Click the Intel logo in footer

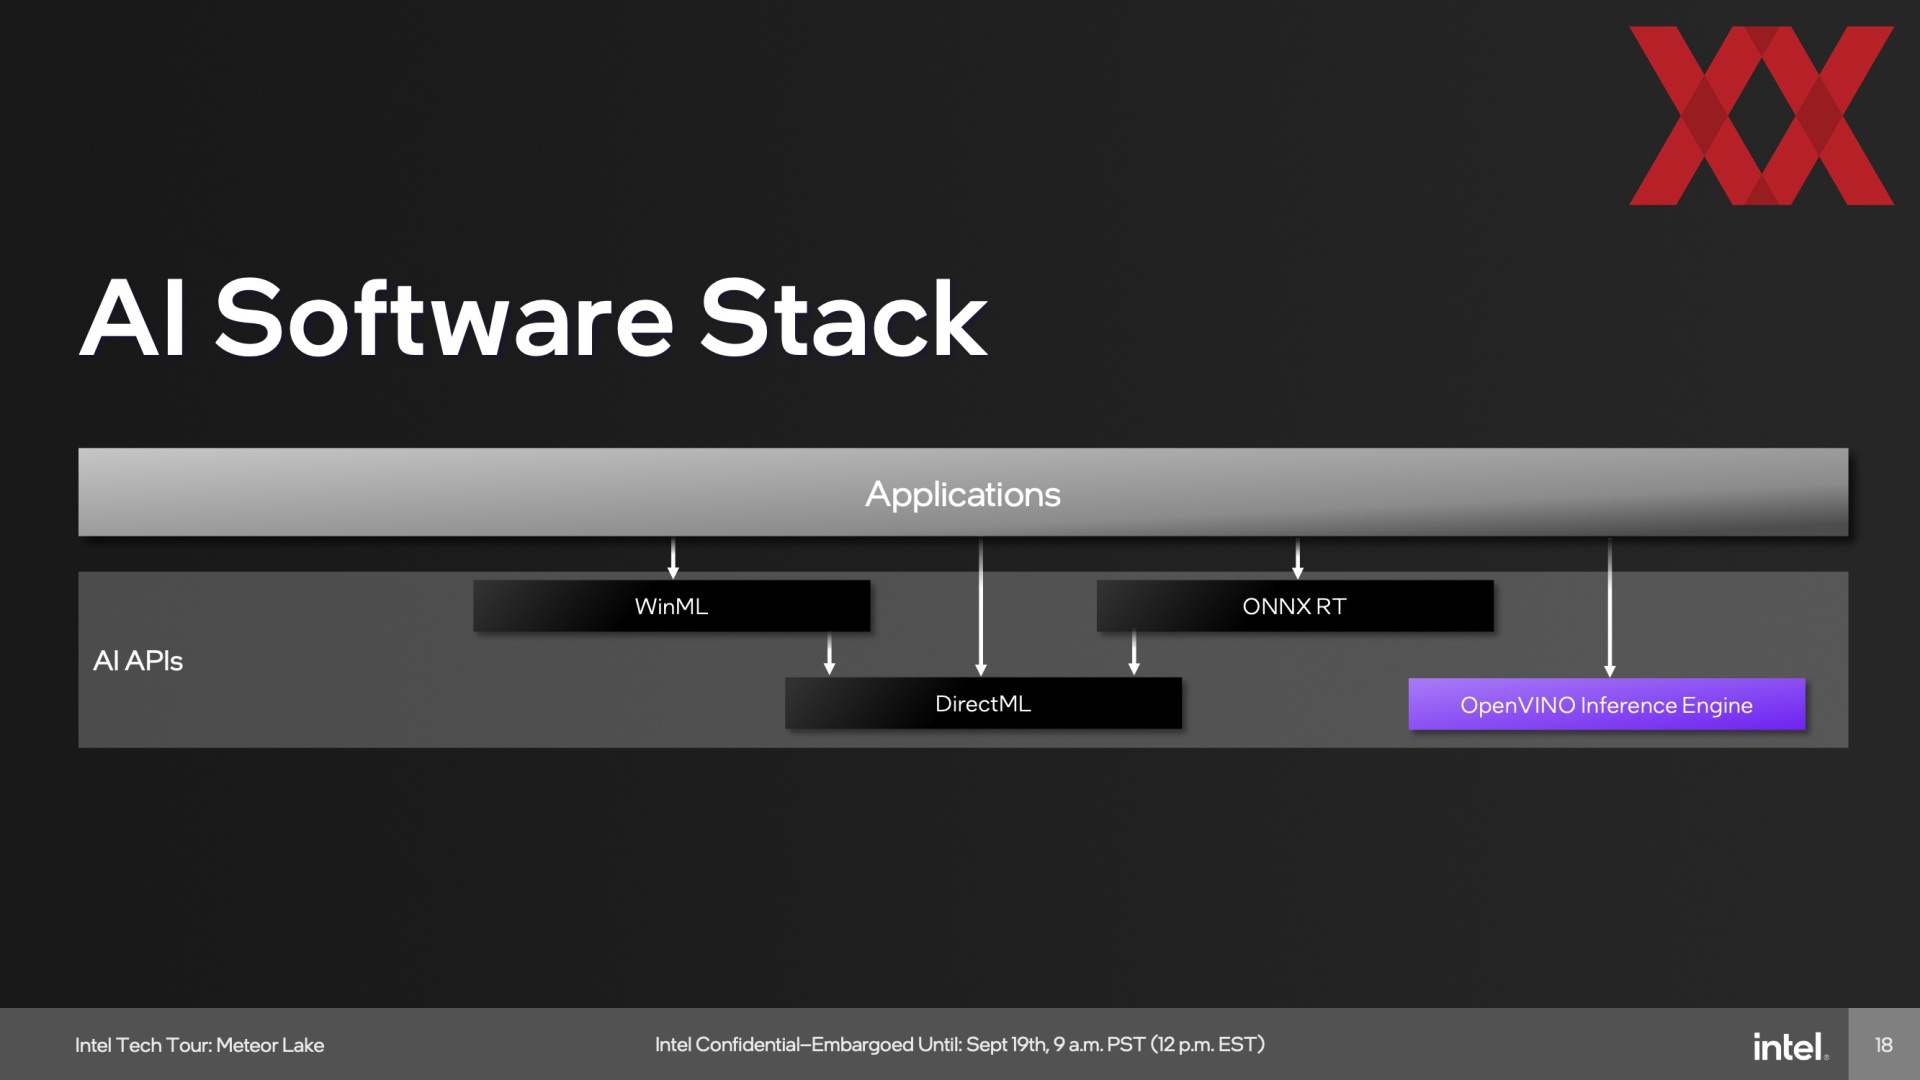[1790, 1045]
